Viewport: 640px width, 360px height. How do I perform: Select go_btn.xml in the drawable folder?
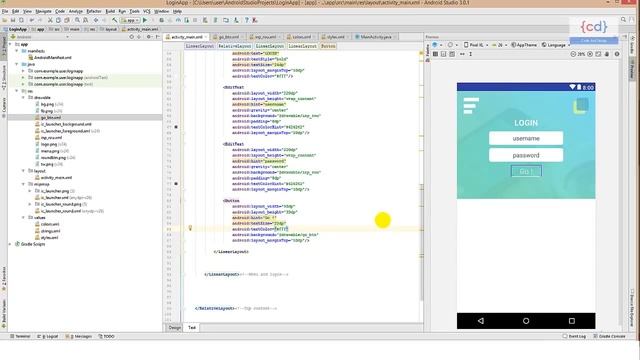click(x=47, y=118)
